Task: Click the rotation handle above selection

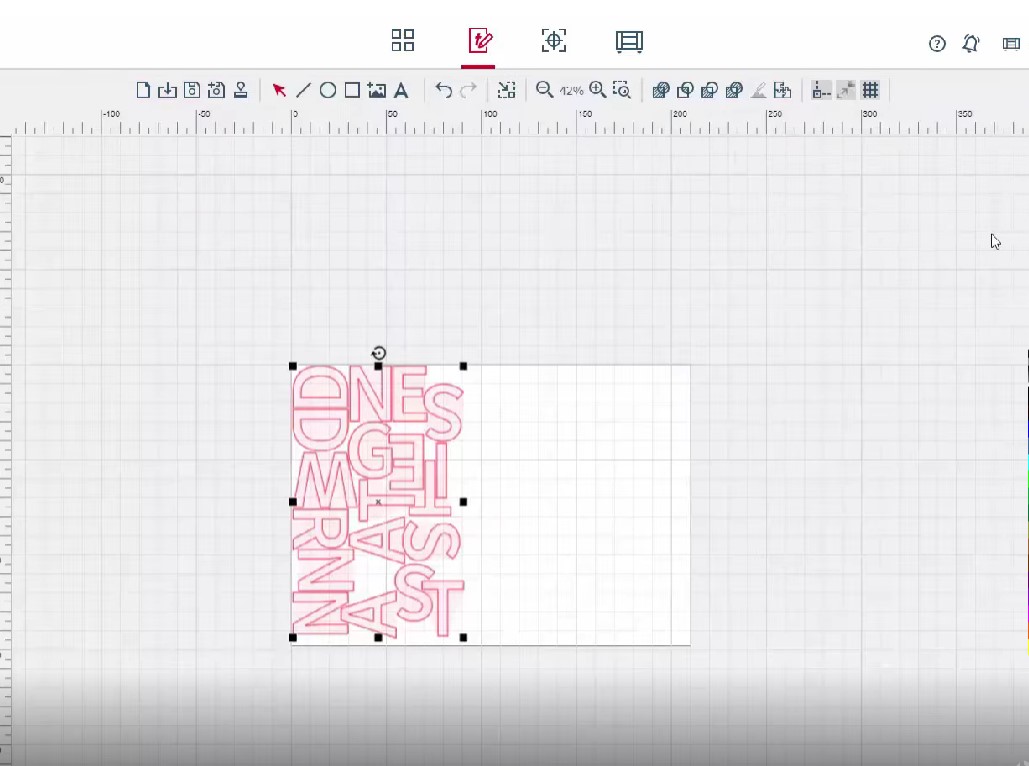Action: 378,353
